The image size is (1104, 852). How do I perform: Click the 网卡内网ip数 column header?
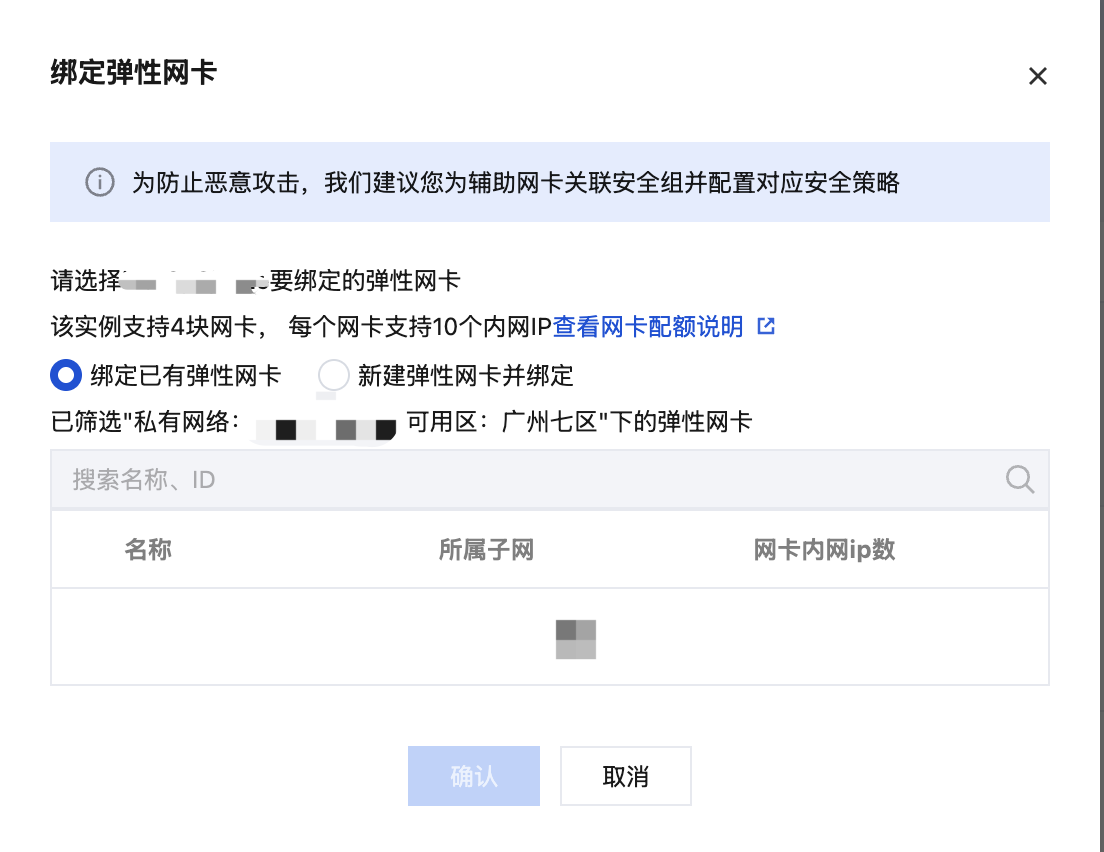click(824, 549)
